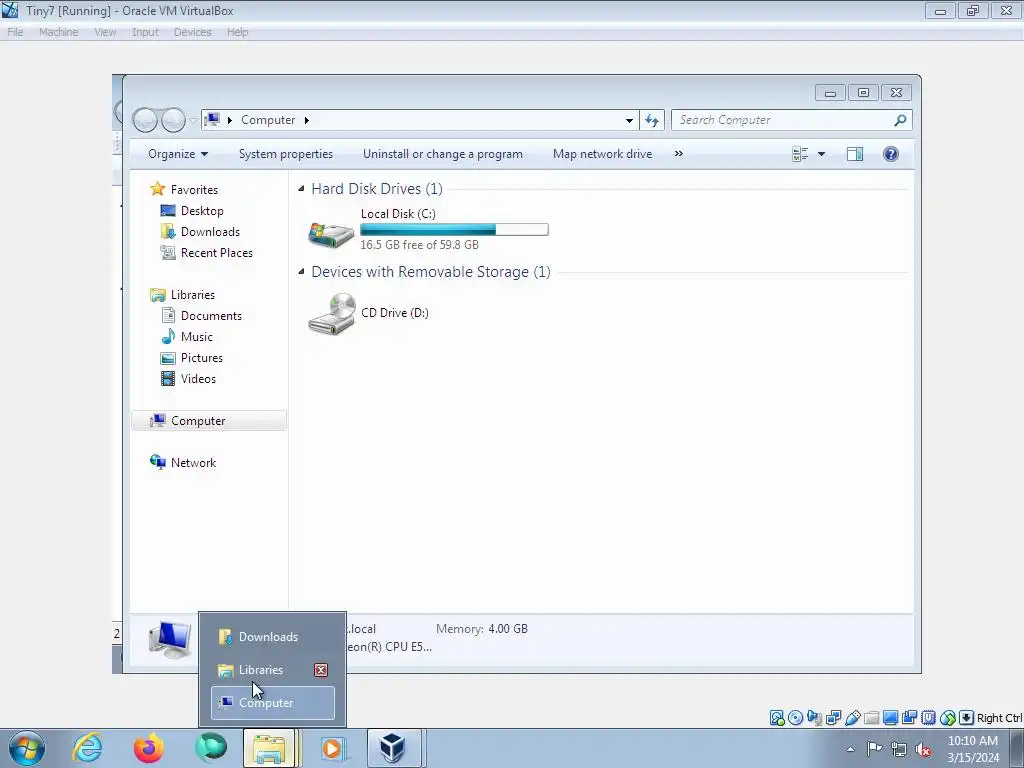Viewport: 1024px width, 768px height.
Task: Click VirtualBox shared folders status icon
Action: click(x=871, y=718)
